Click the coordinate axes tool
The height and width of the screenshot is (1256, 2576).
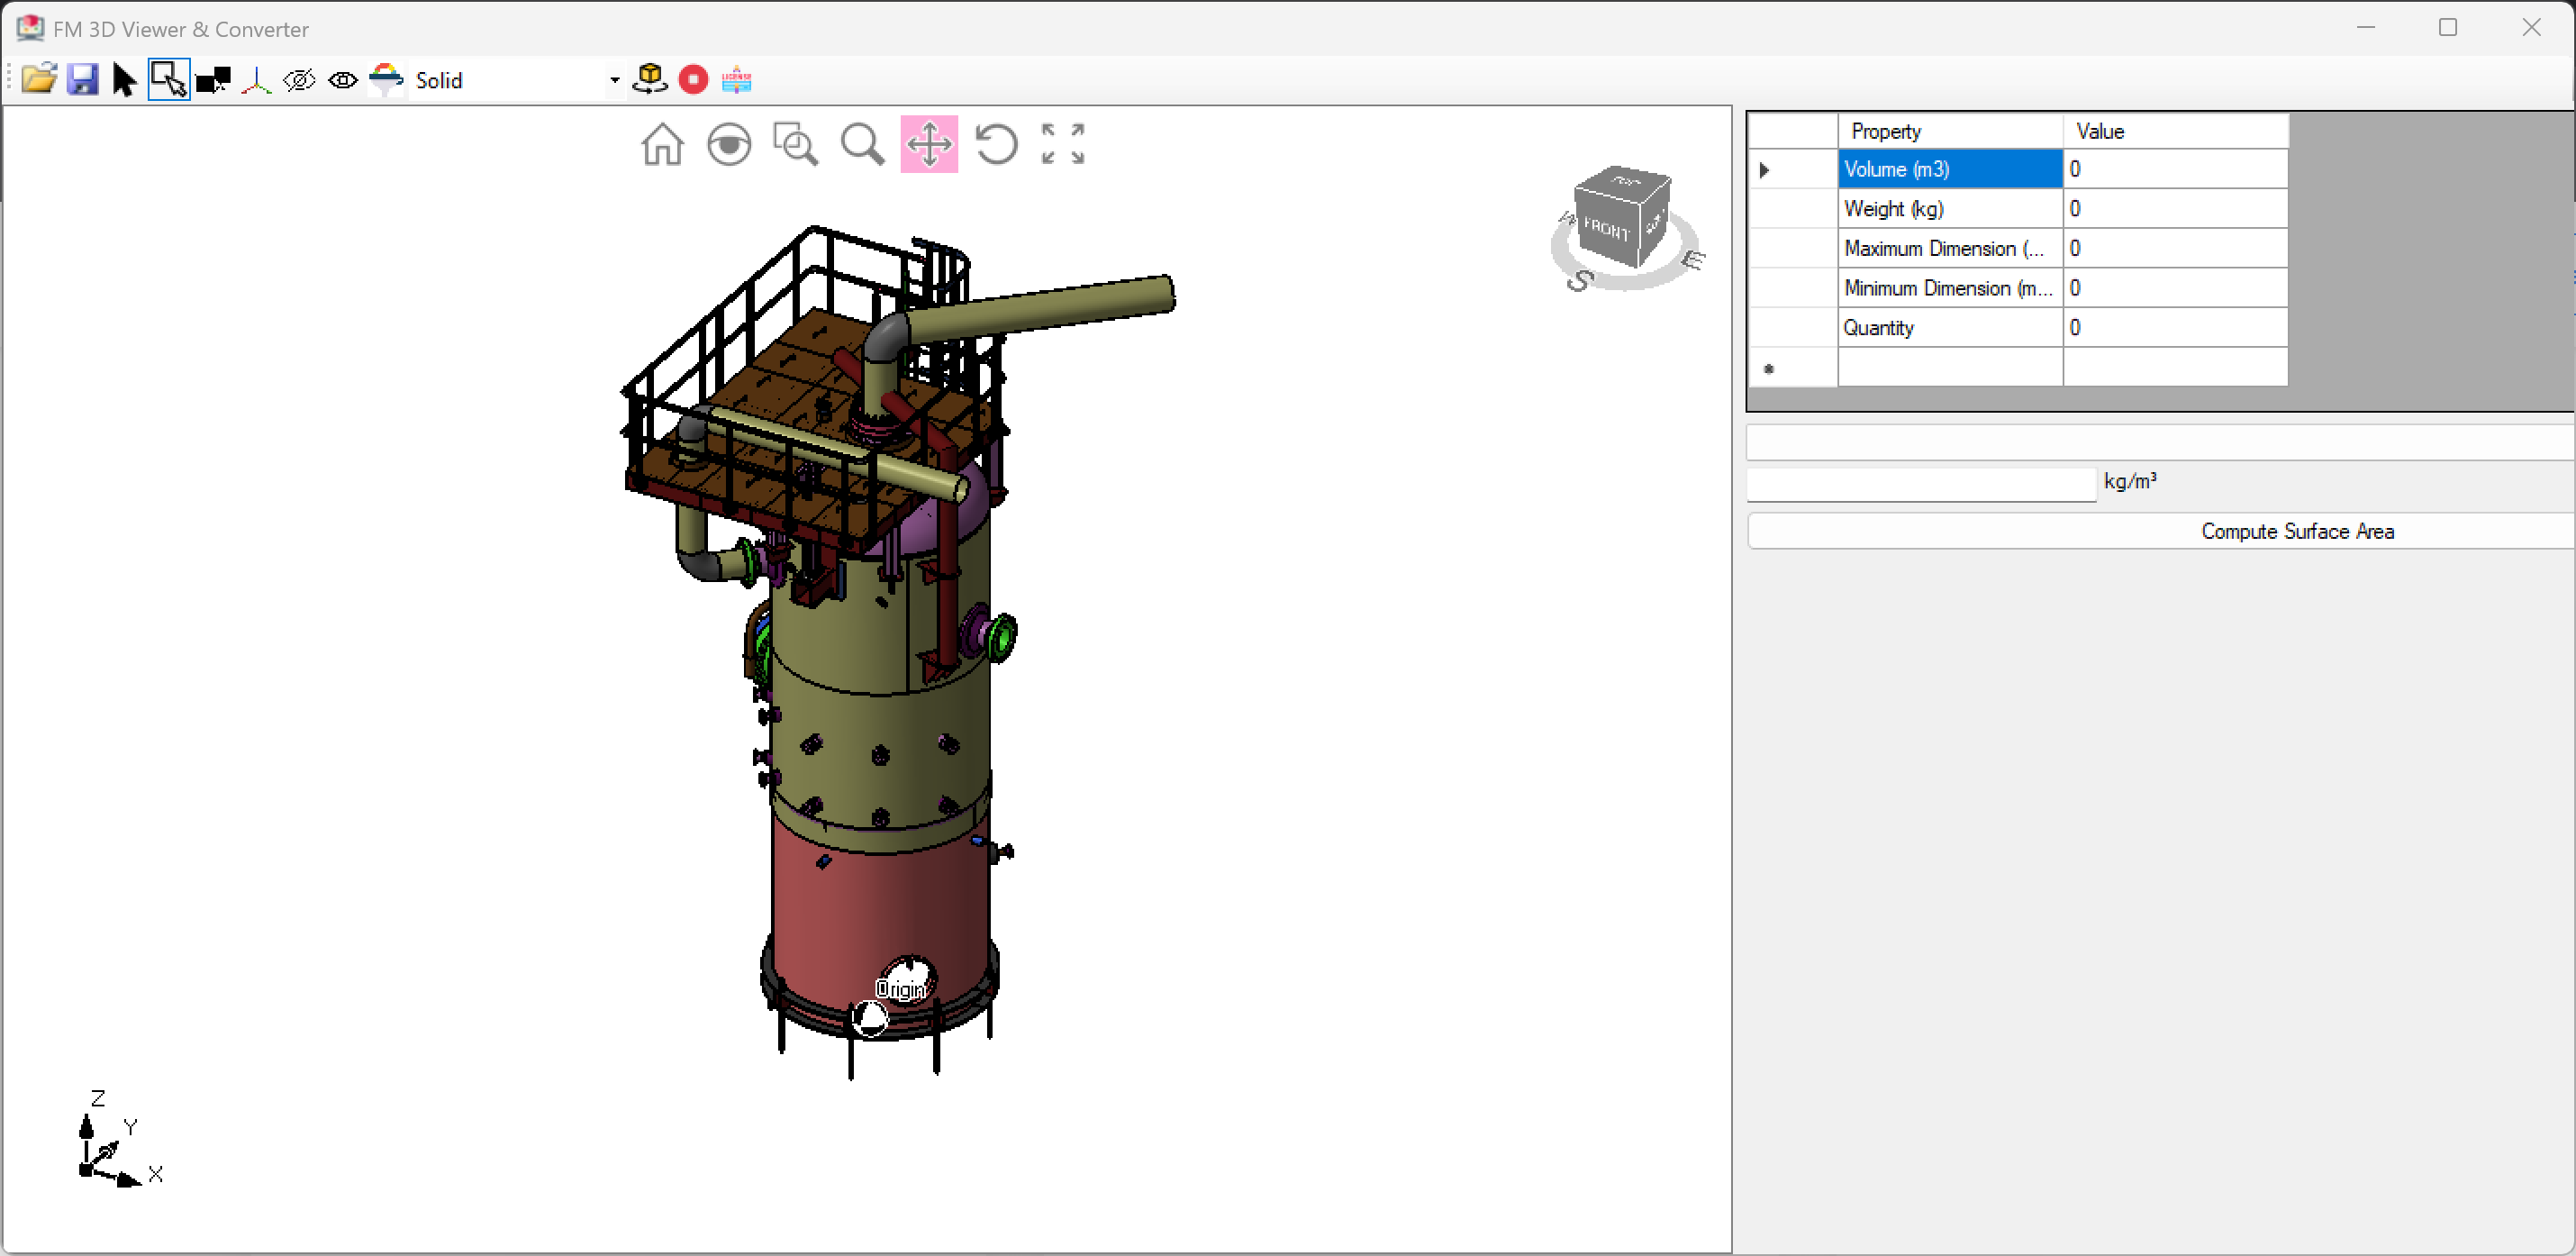pos(255,80)
